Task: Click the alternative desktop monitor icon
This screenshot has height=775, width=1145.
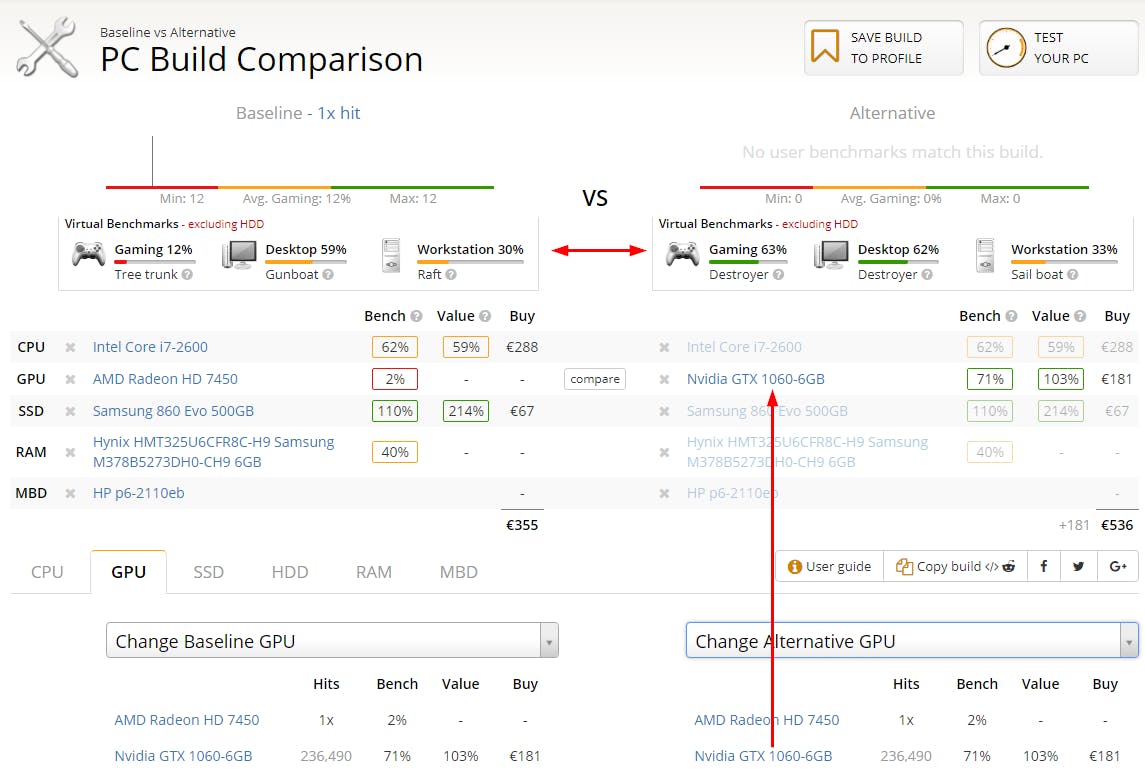Action: pyautogui.click(x=831, y=255)
